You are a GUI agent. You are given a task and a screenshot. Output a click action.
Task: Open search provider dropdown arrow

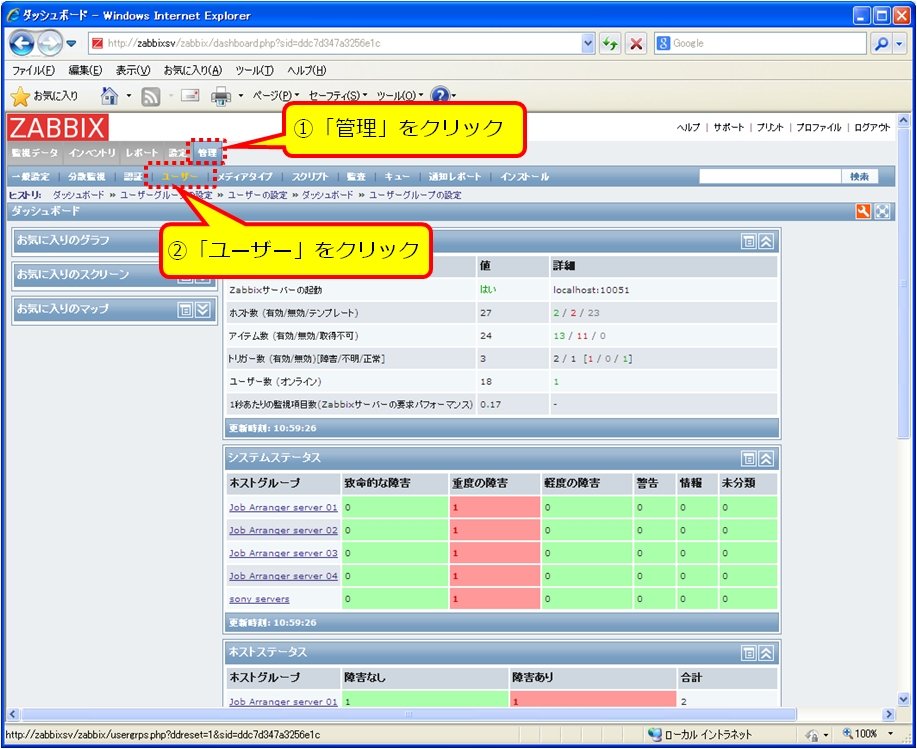[x=899, y=43]
